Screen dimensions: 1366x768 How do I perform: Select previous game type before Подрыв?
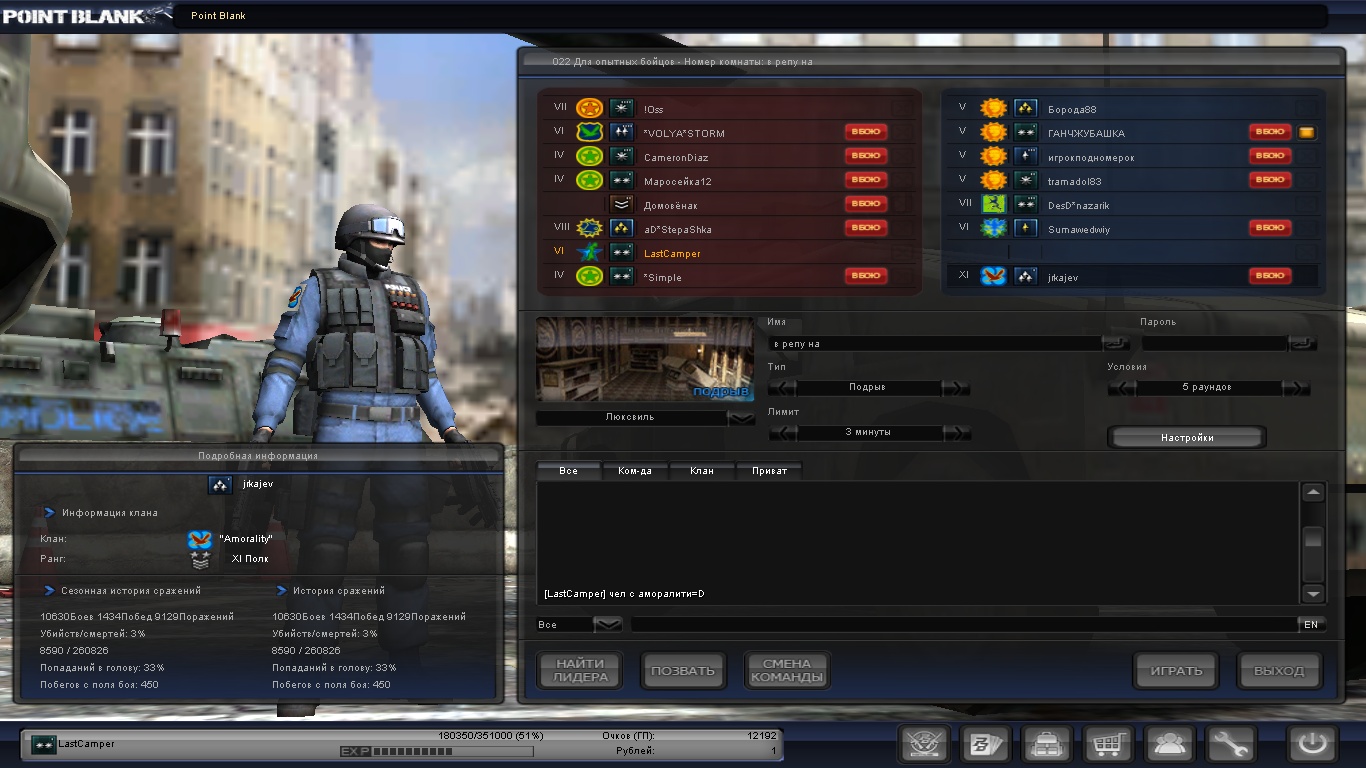[x=782, y=388]
